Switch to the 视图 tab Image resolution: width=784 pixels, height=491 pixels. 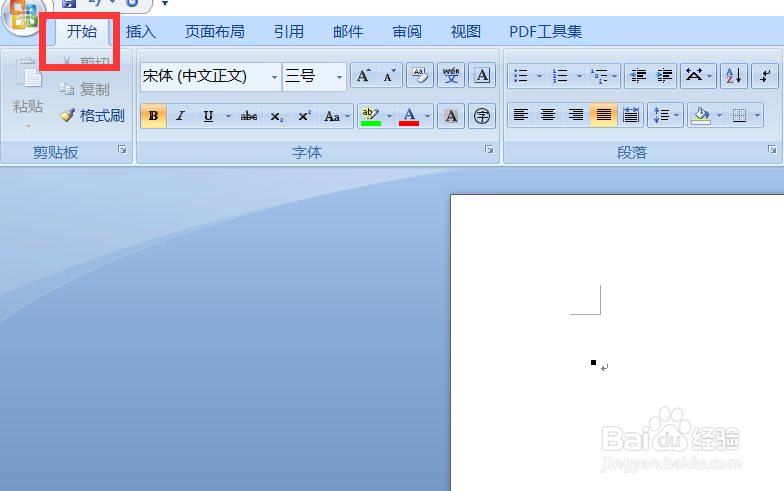click(466, 32)
